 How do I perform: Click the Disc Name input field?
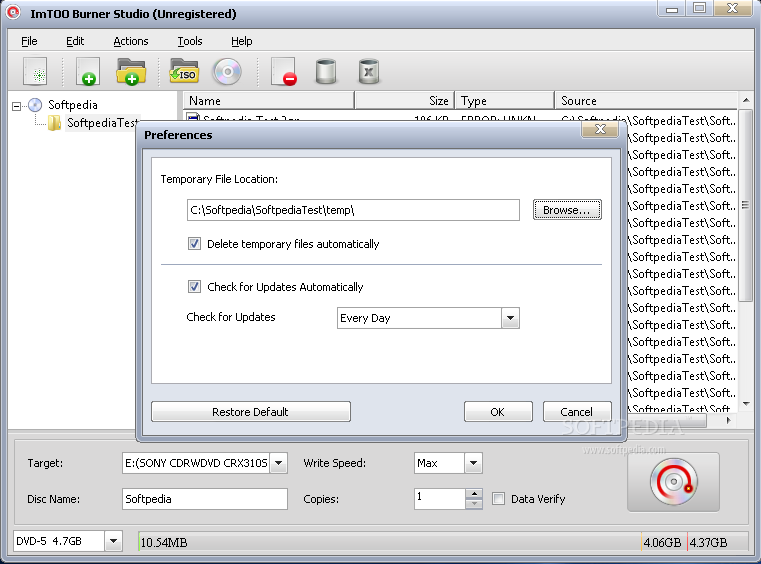point(205,498)
